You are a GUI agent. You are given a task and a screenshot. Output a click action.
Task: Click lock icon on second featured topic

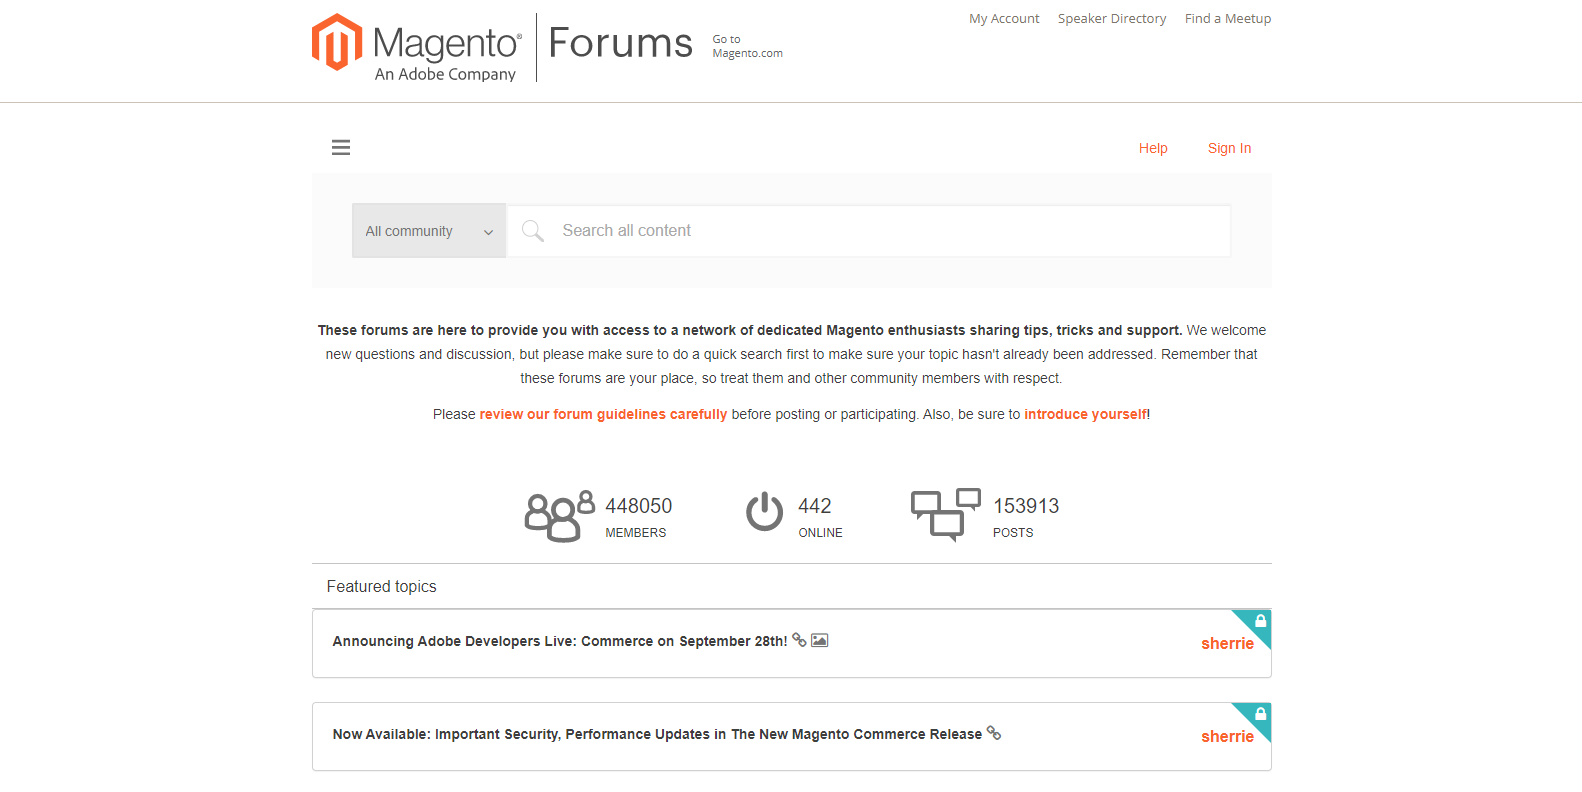coord(1260,714)
